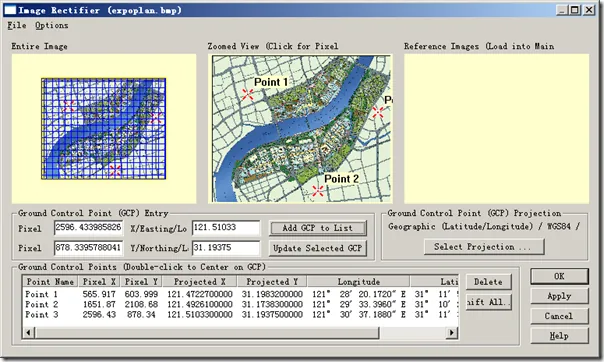The width and height of the screenshot is (604, 362).
Task: Click the Point 1 marker in Zoomed View
Action: point(248,94)
